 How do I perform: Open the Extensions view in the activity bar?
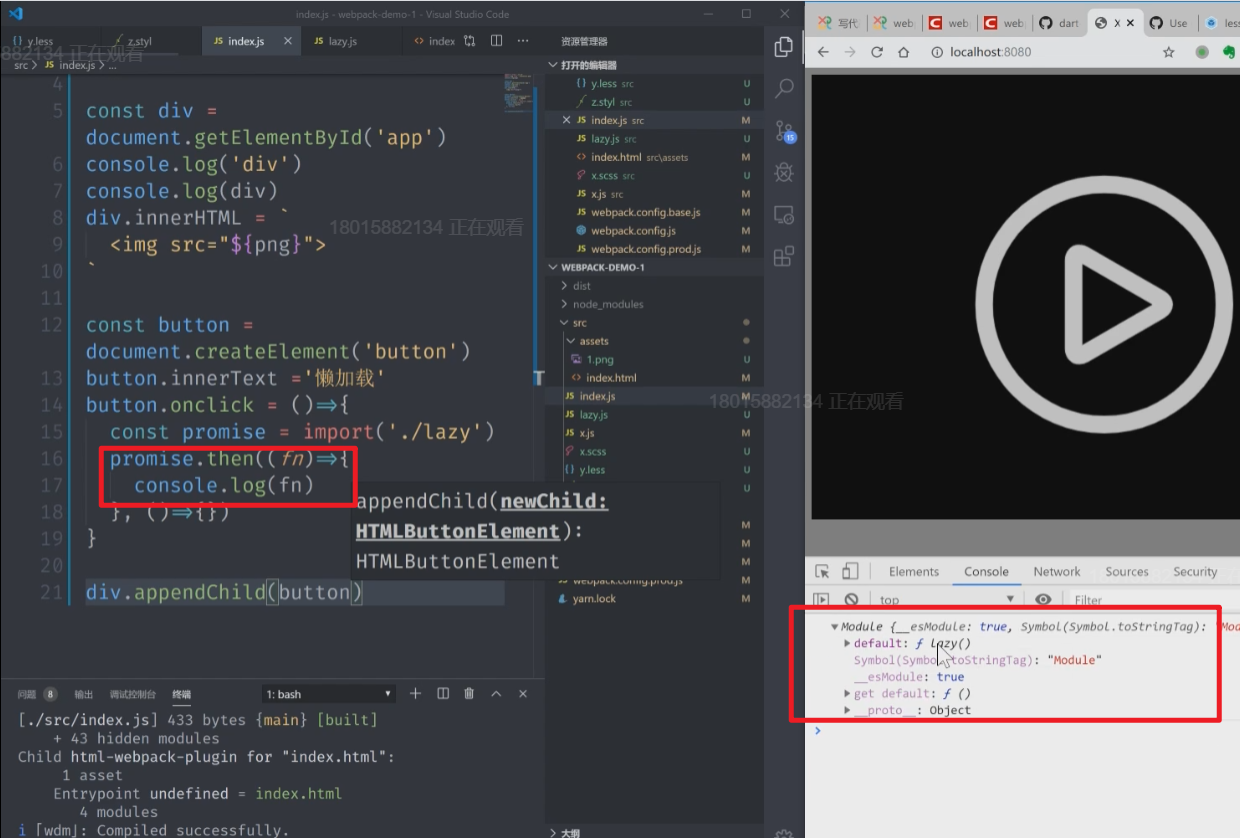[784, 256]
